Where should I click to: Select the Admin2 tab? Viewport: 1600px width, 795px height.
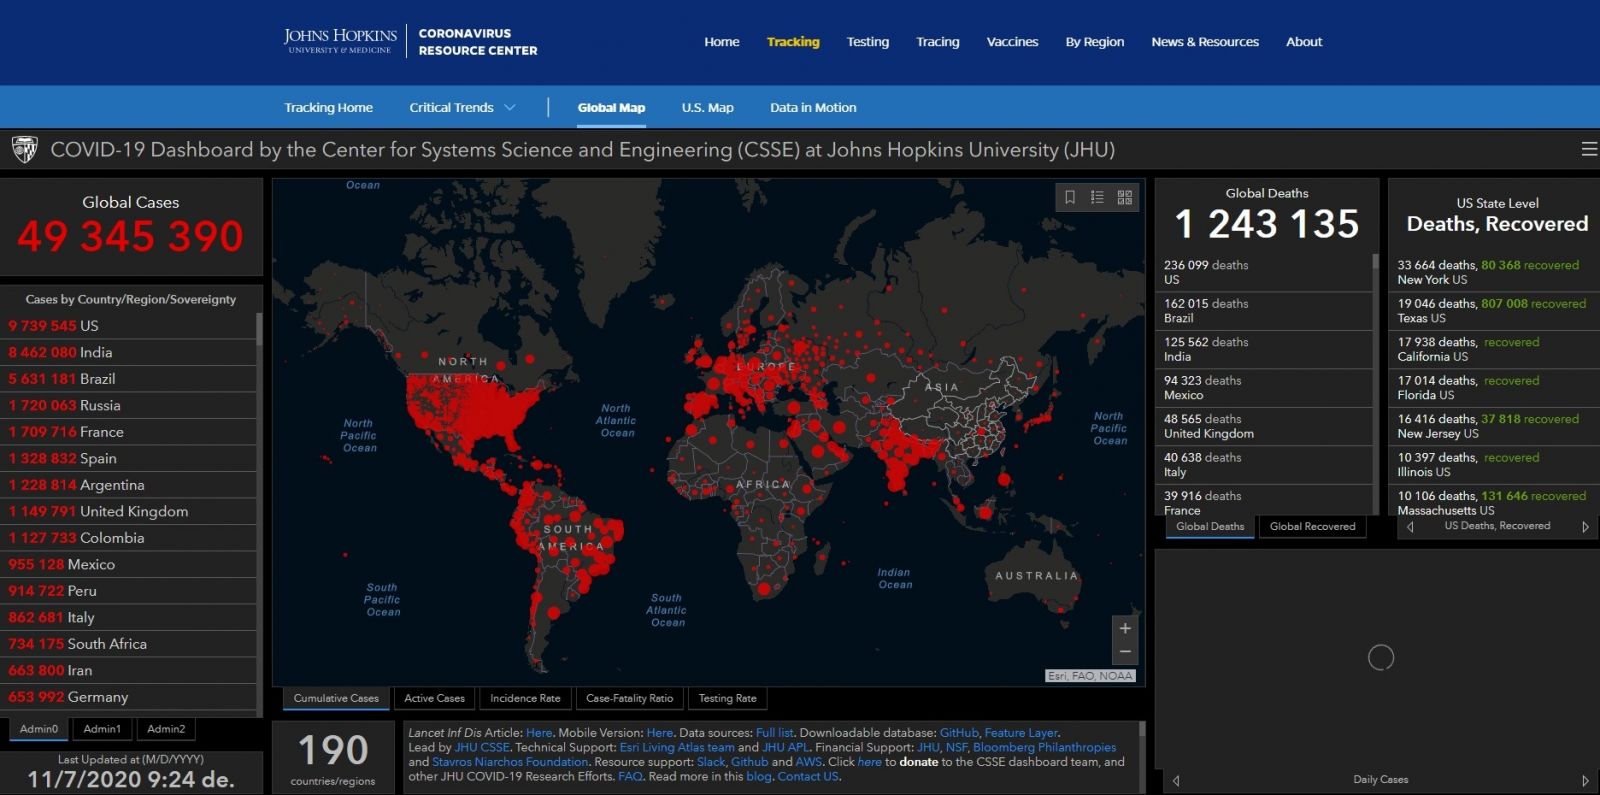166,729
